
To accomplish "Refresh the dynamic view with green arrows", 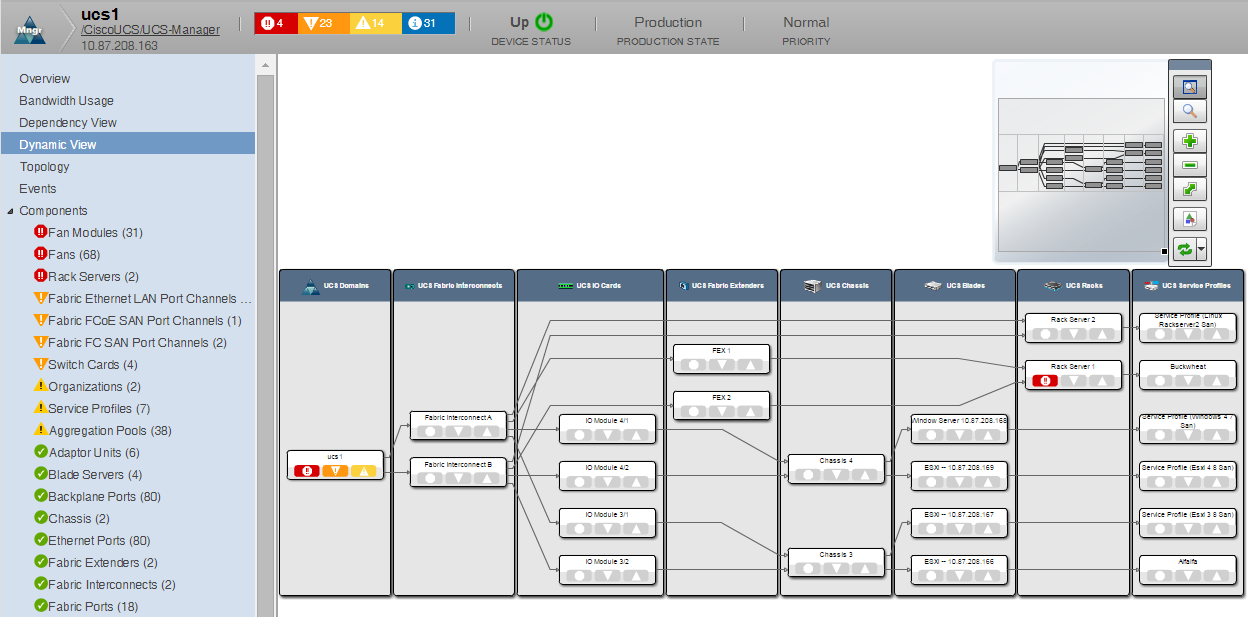I will click(1185, 249).
